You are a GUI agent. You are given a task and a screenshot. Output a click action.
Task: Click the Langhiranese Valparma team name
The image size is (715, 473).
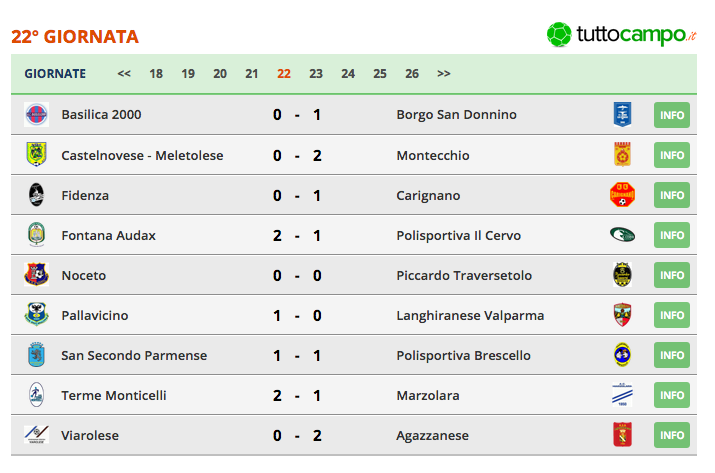coord(470,315)
